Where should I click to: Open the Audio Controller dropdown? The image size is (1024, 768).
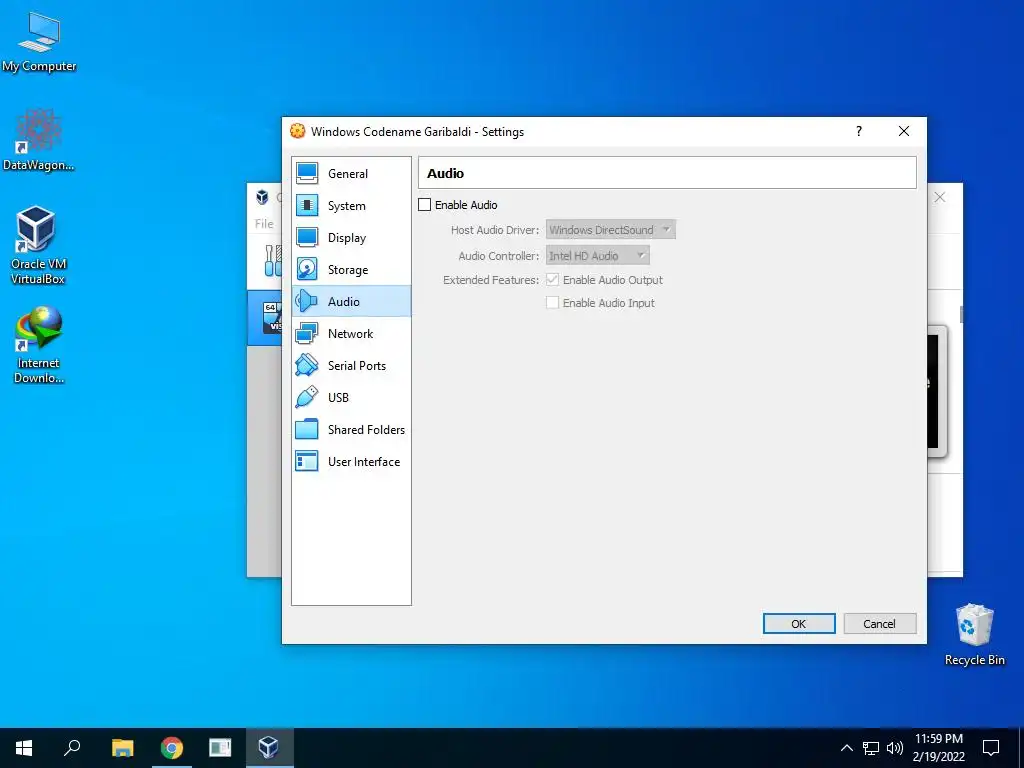point(598,256)
